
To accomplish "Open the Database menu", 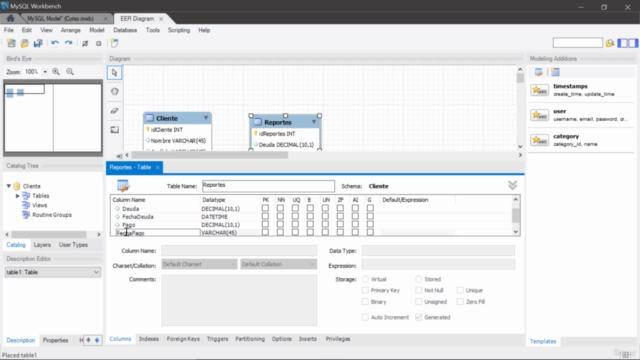I will pos(125,30).
